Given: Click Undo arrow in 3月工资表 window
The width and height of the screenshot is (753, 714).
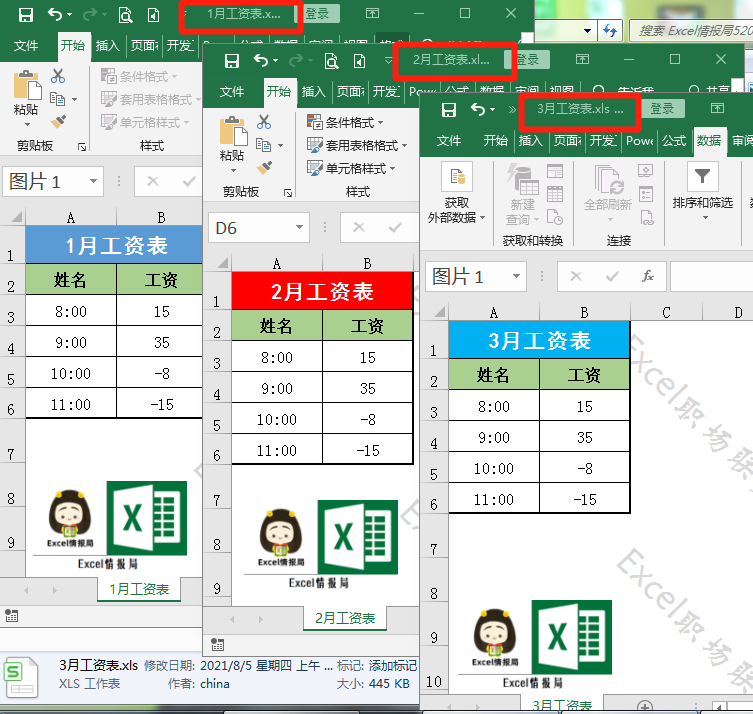Looking at the screenshot, I should (x=478, y=109).
